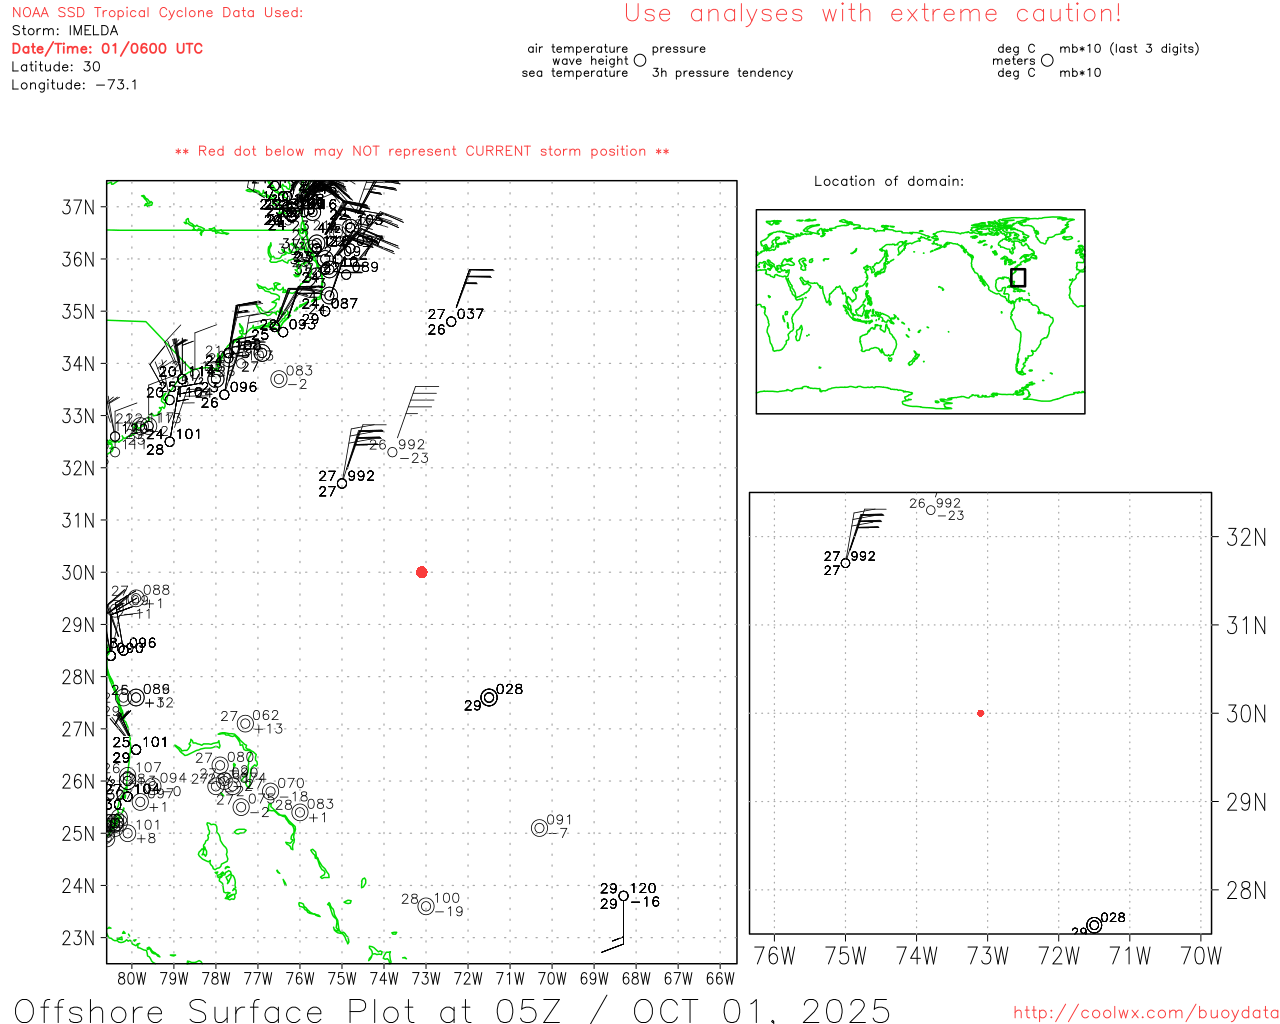Click station circle labeled 120 -16

pos(624,896)
